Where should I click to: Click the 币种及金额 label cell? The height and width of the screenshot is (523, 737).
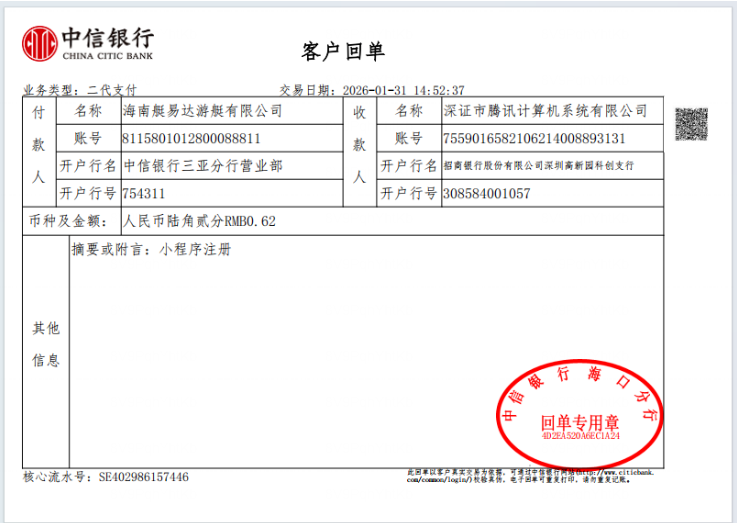72,221
